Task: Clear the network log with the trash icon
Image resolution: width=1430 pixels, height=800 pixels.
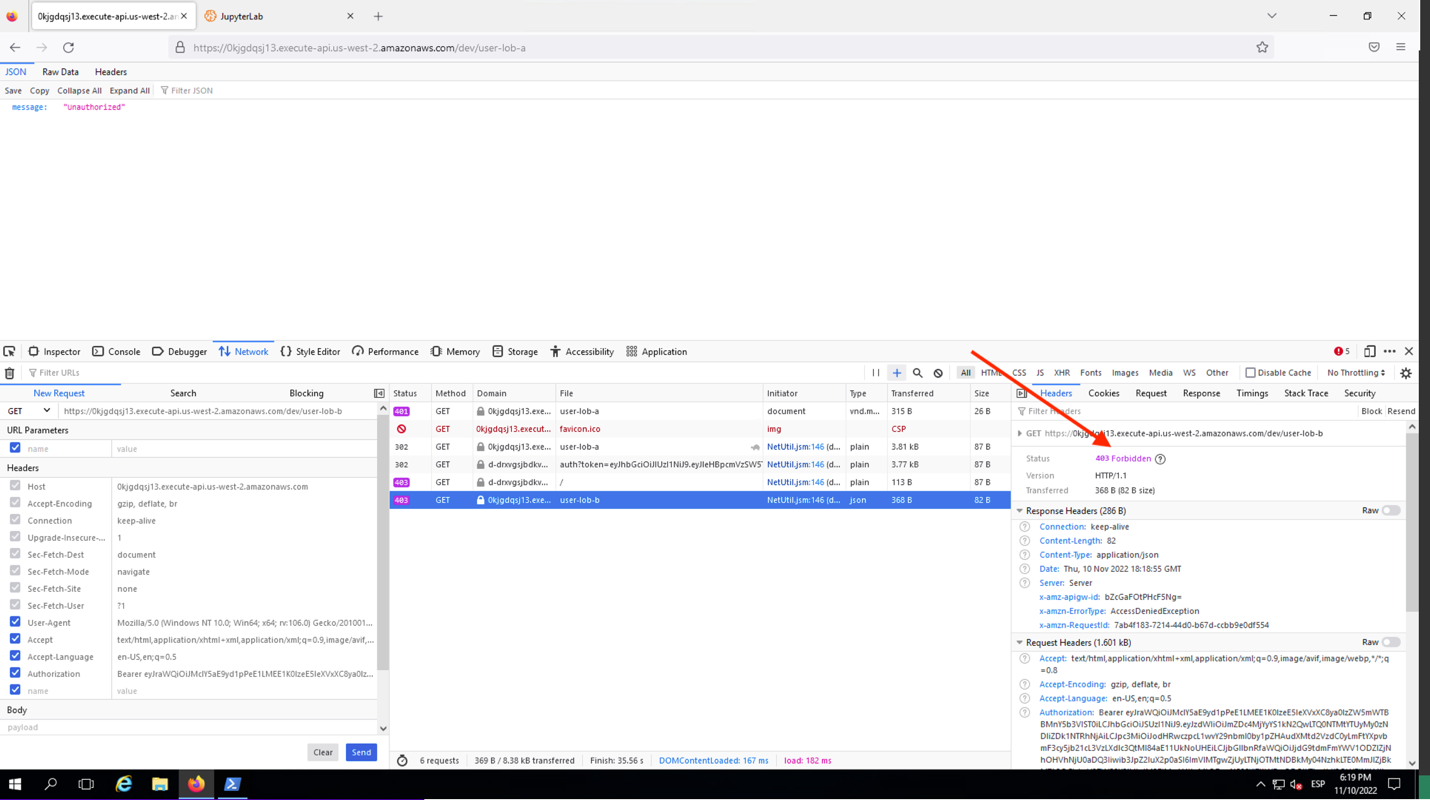Action: click(x=10, y=373)
